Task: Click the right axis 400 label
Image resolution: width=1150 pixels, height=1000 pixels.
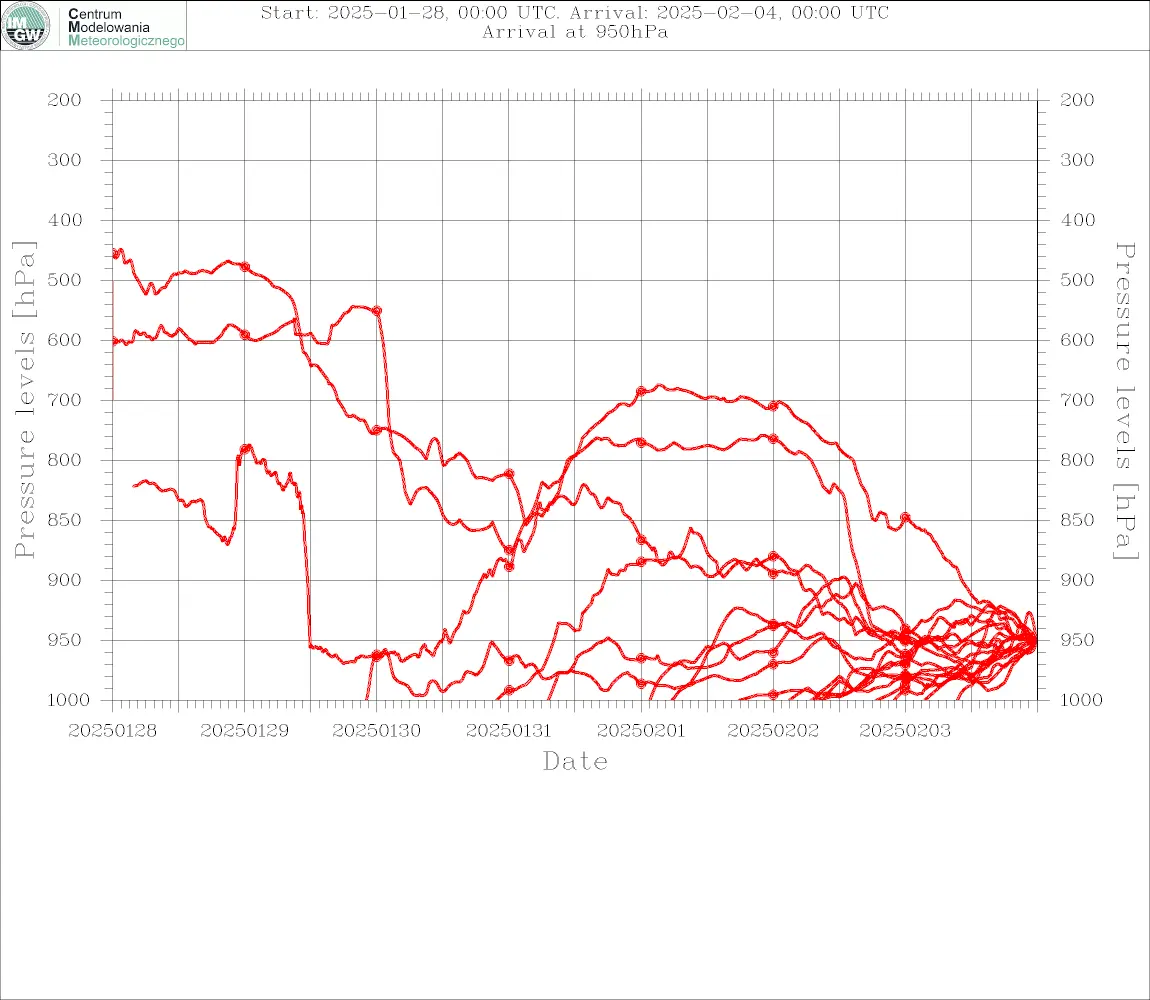Action: [x=1077, y=220]
